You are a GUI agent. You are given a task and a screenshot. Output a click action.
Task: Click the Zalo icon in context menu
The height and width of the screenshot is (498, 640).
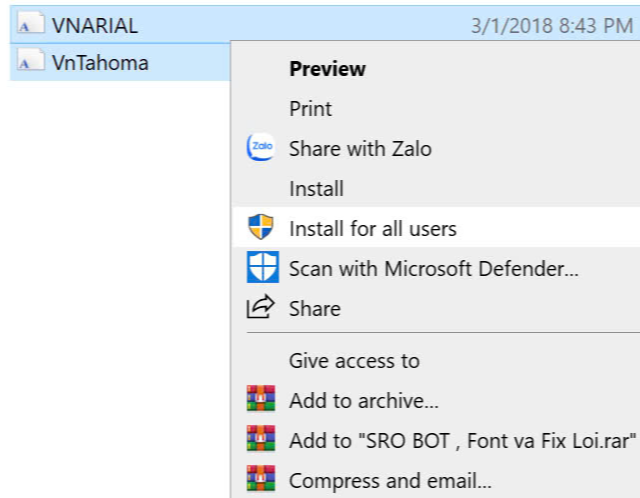click(x=260, y=147)
